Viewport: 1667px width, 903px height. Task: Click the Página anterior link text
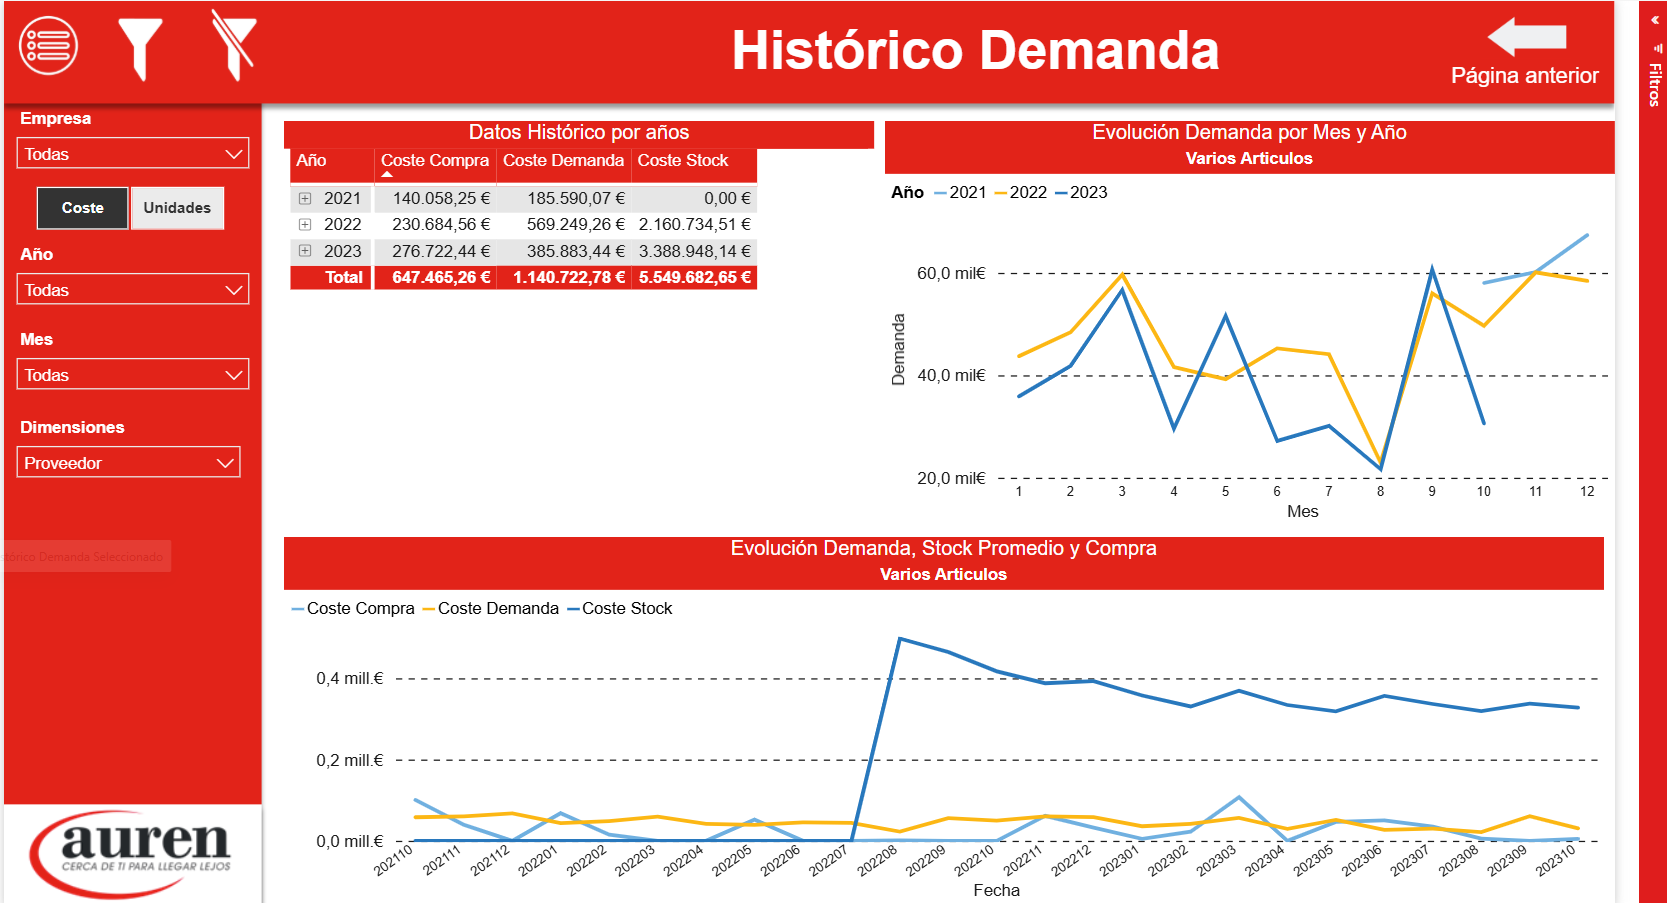point(1524,76)
